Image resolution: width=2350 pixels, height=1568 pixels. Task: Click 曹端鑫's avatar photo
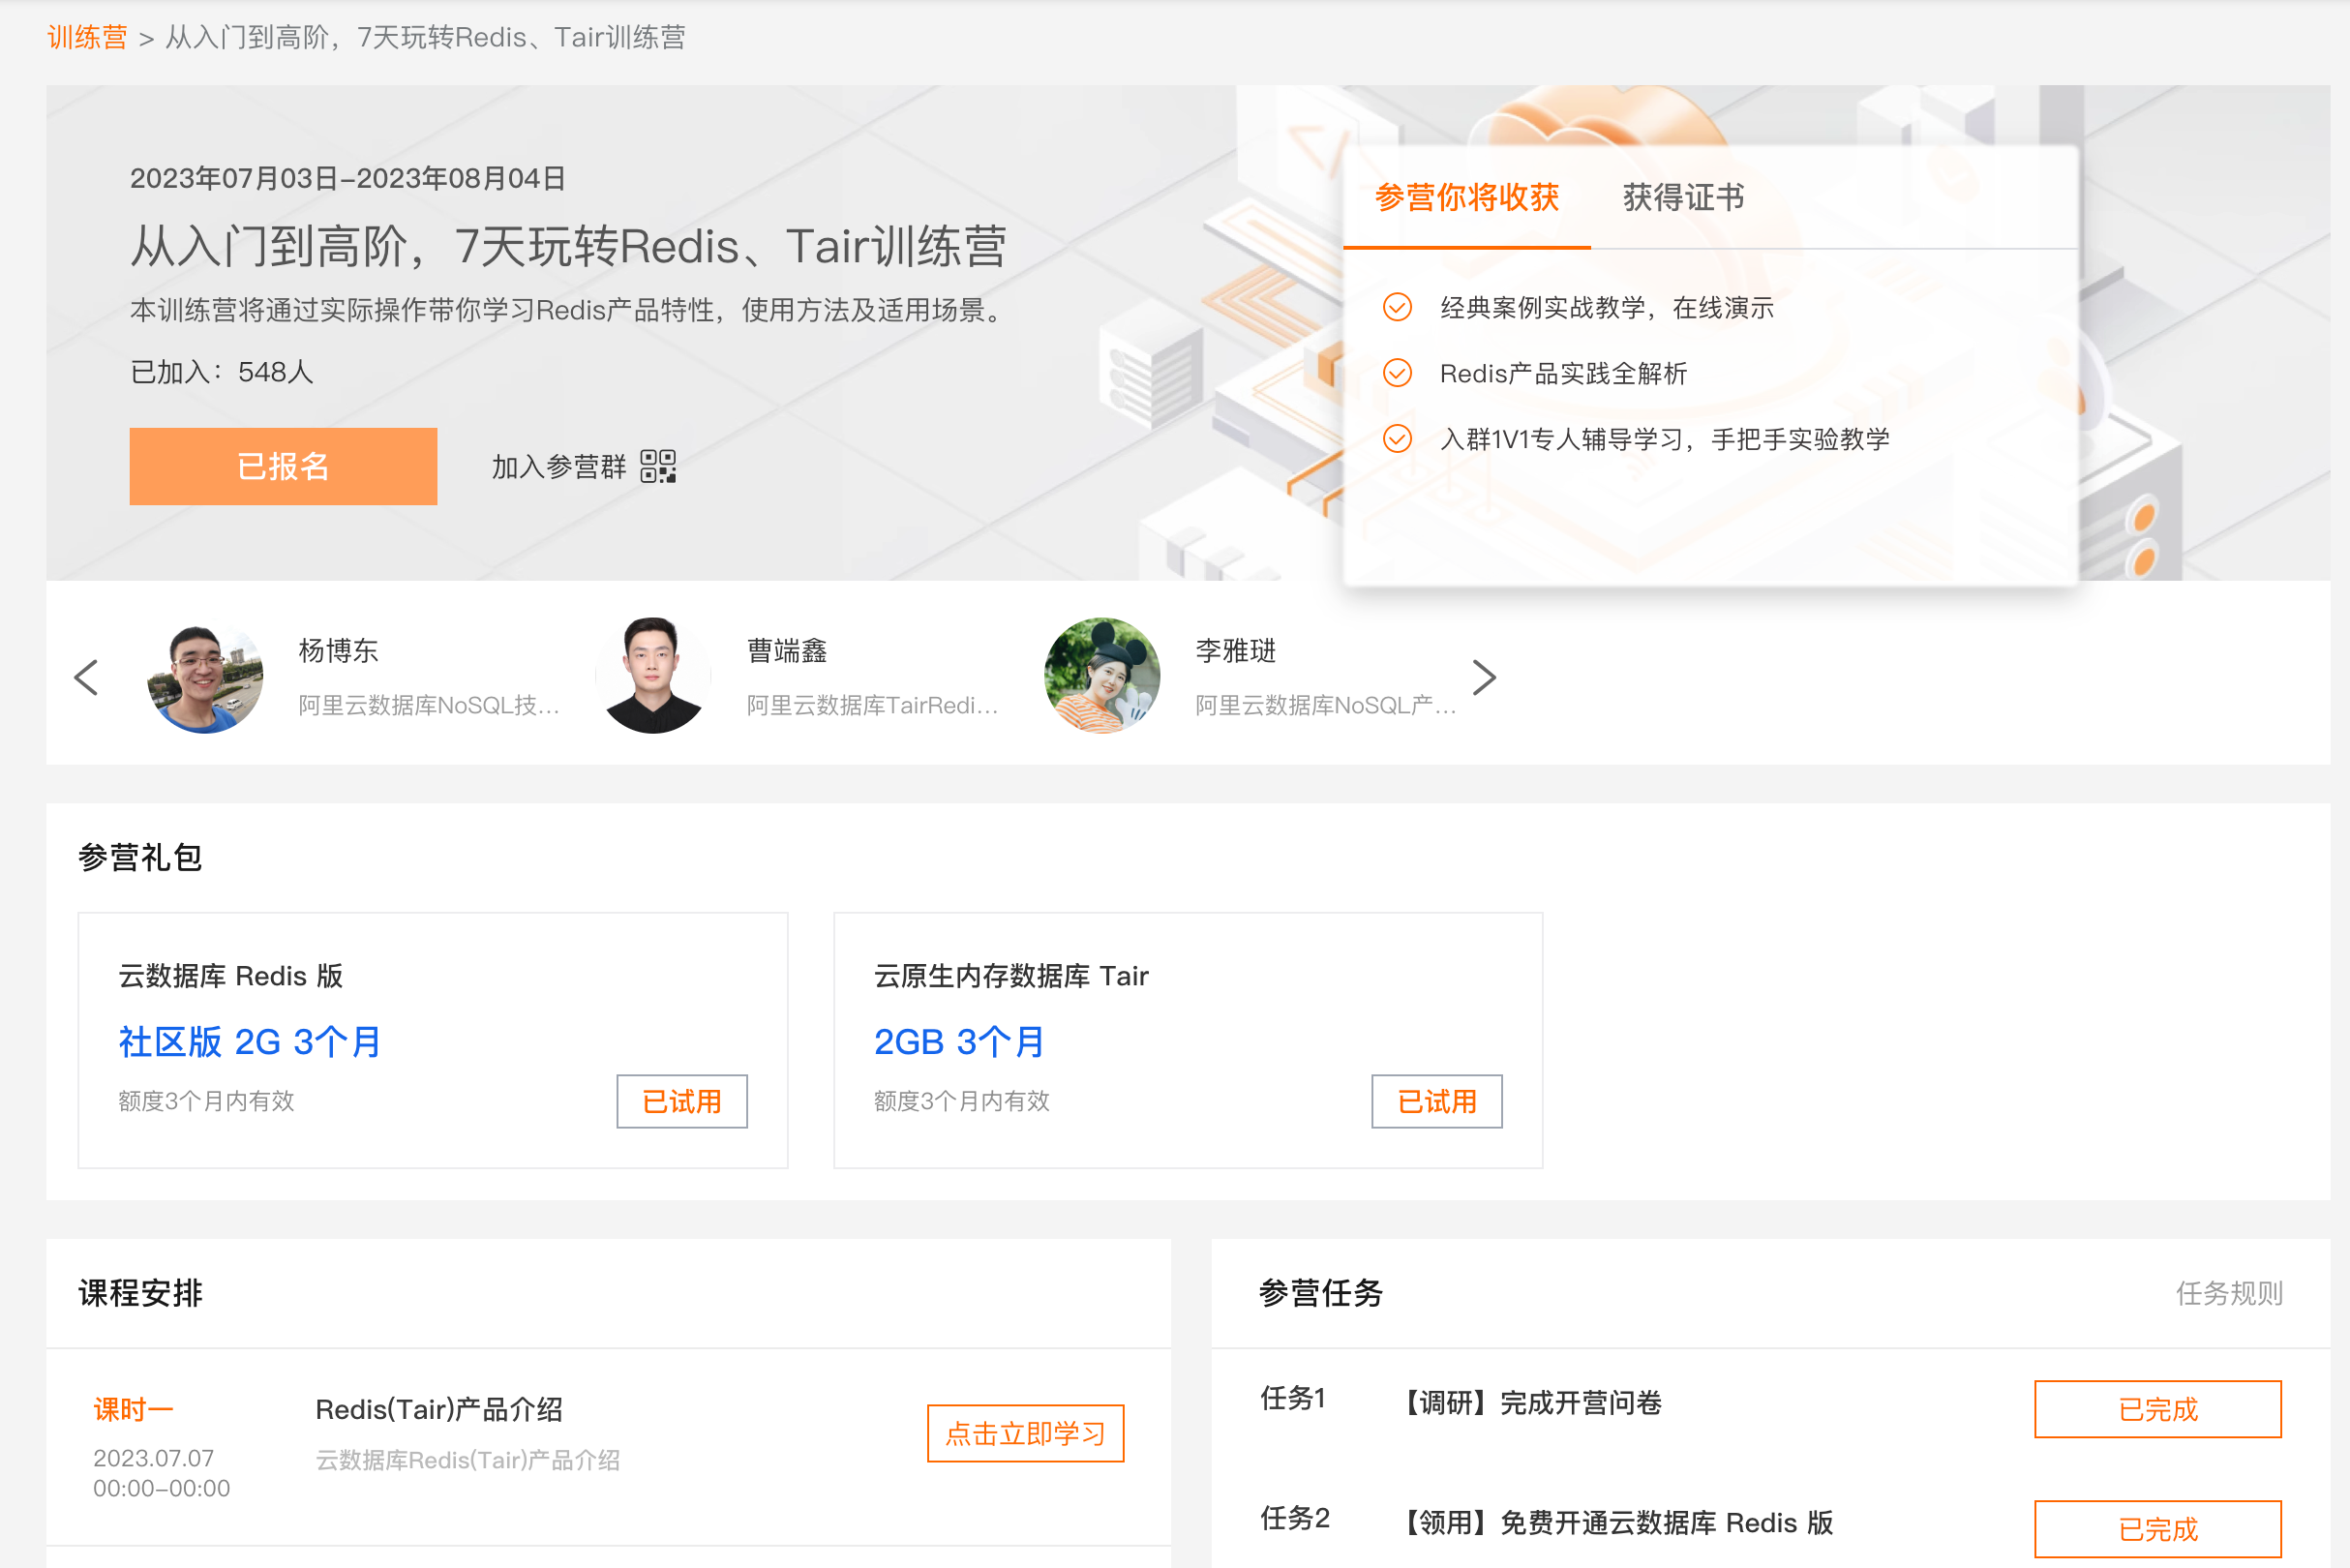(x=653, y=677)
